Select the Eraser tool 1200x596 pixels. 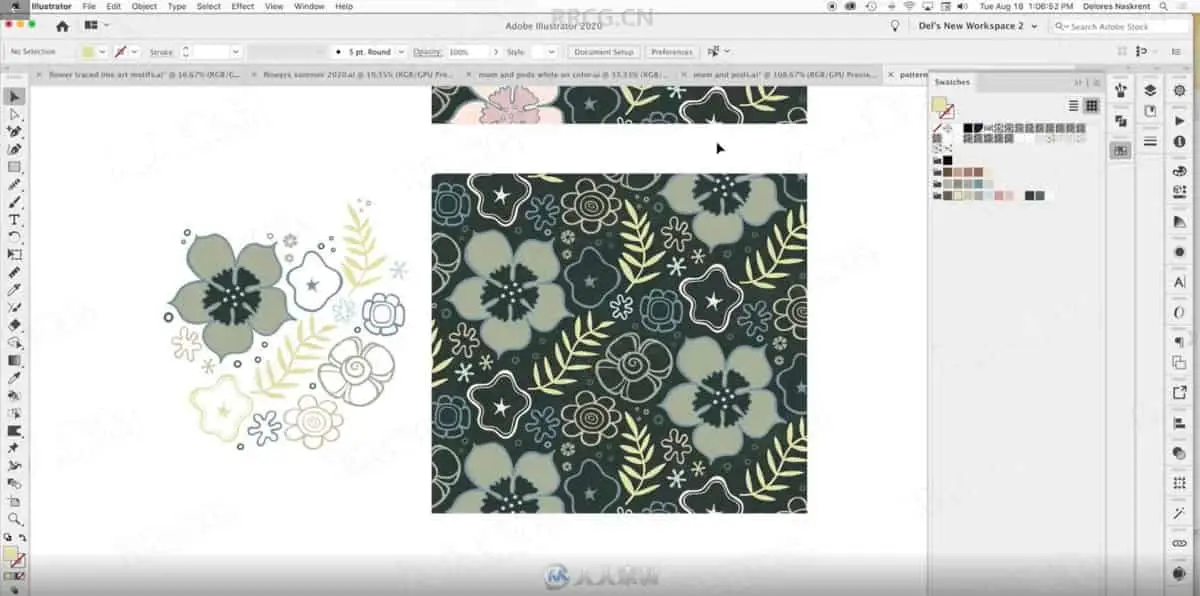pos(14,324)
